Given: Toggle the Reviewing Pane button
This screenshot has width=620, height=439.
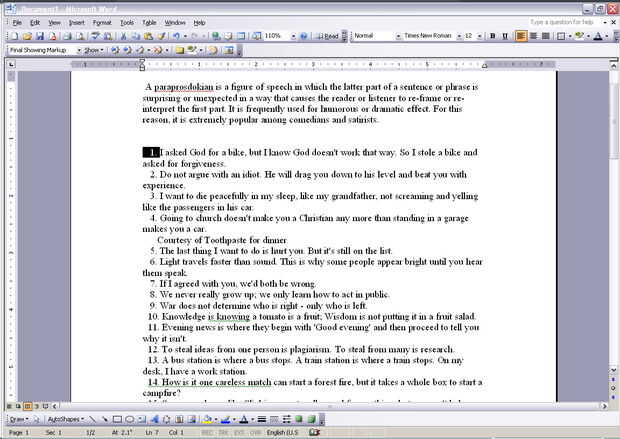Looking at the screenshot, I should (x=228, y=50).
